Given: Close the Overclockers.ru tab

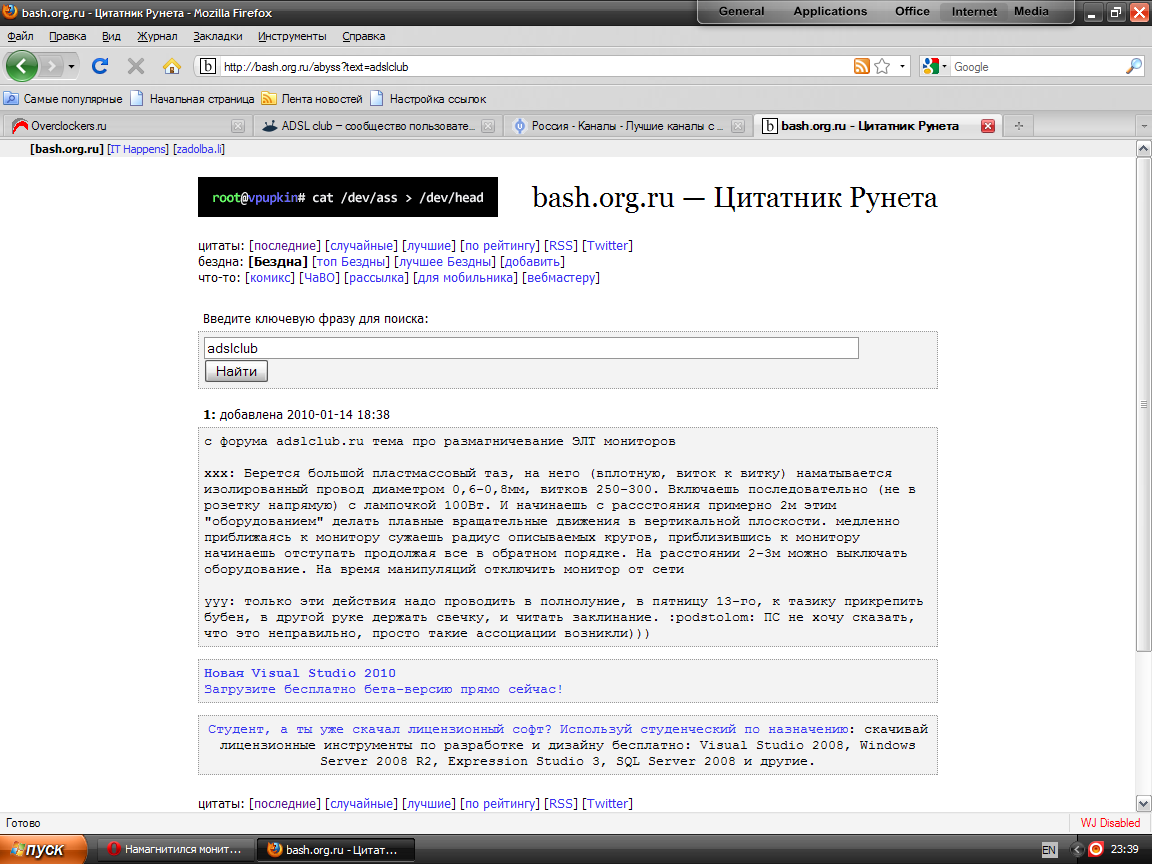Looking at the screenshot, I should click(238, 126).
